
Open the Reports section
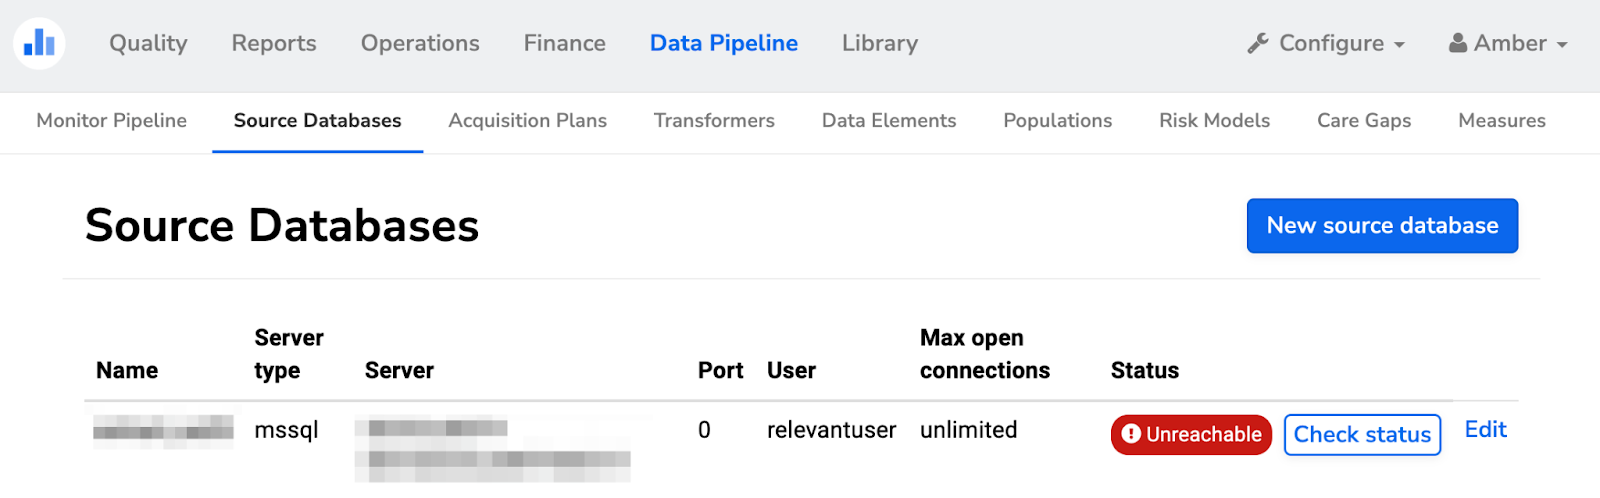pos(274,43)
